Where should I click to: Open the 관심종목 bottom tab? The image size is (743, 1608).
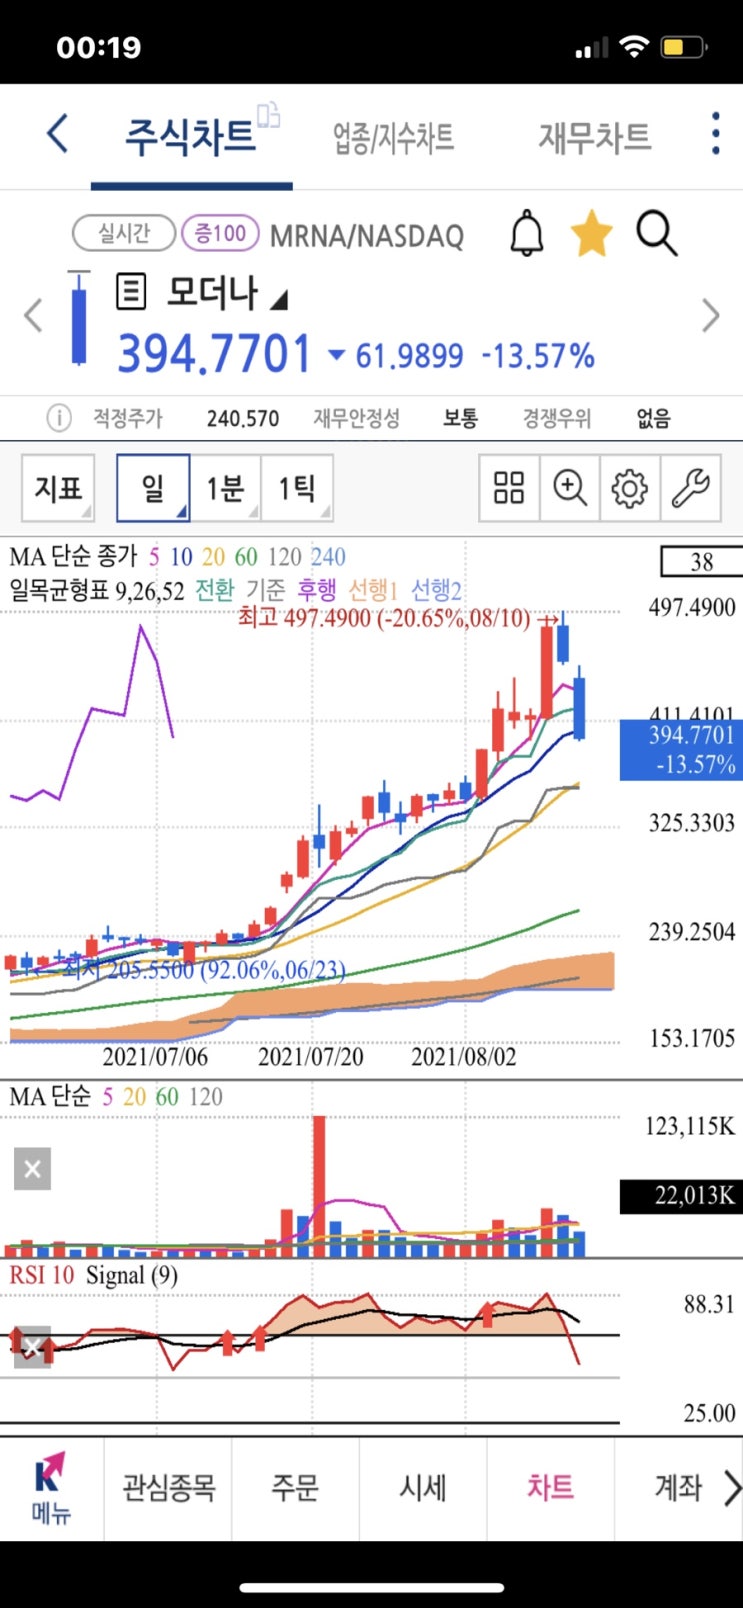168,1488
